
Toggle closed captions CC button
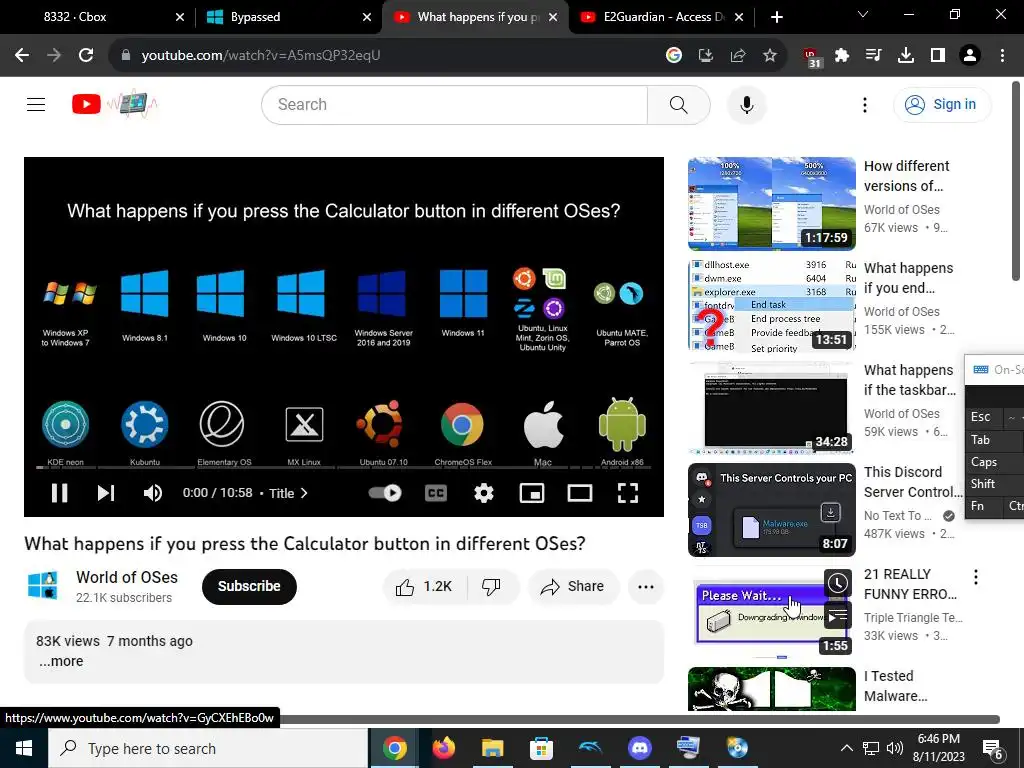coord(436,493)
